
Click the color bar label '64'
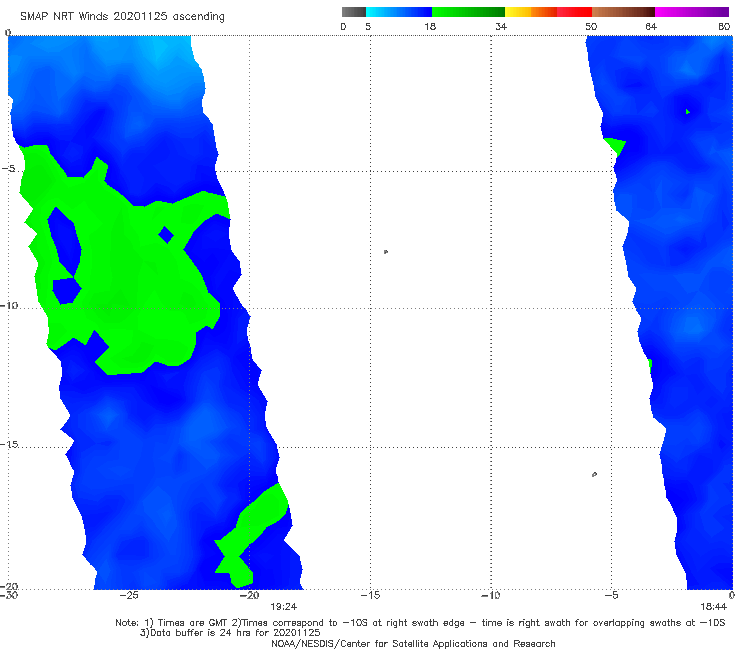tap(651, 27)
